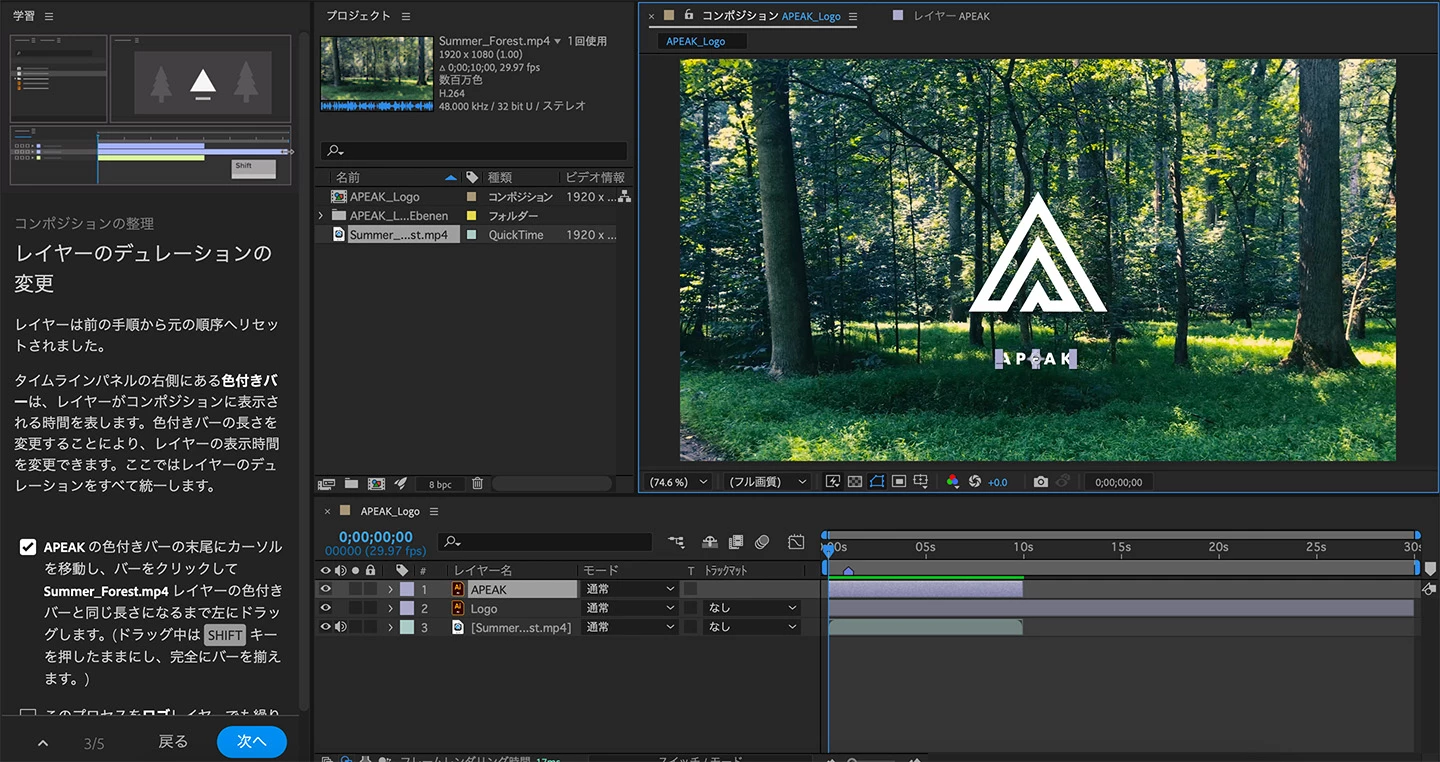Click the Summer_Forest layer label color swatch
Screen dimensions: 1440x762
pyautogui.click(x=407, y=627)
